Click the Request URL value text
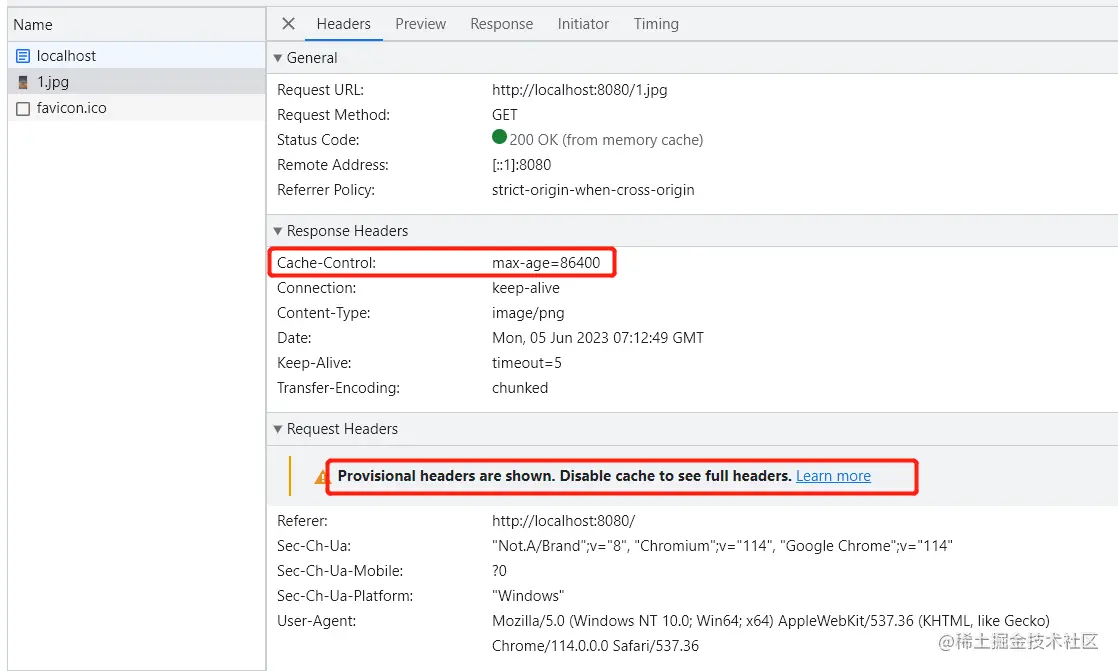This screenshot has width=1118, height=671. (x=579, y=90)
